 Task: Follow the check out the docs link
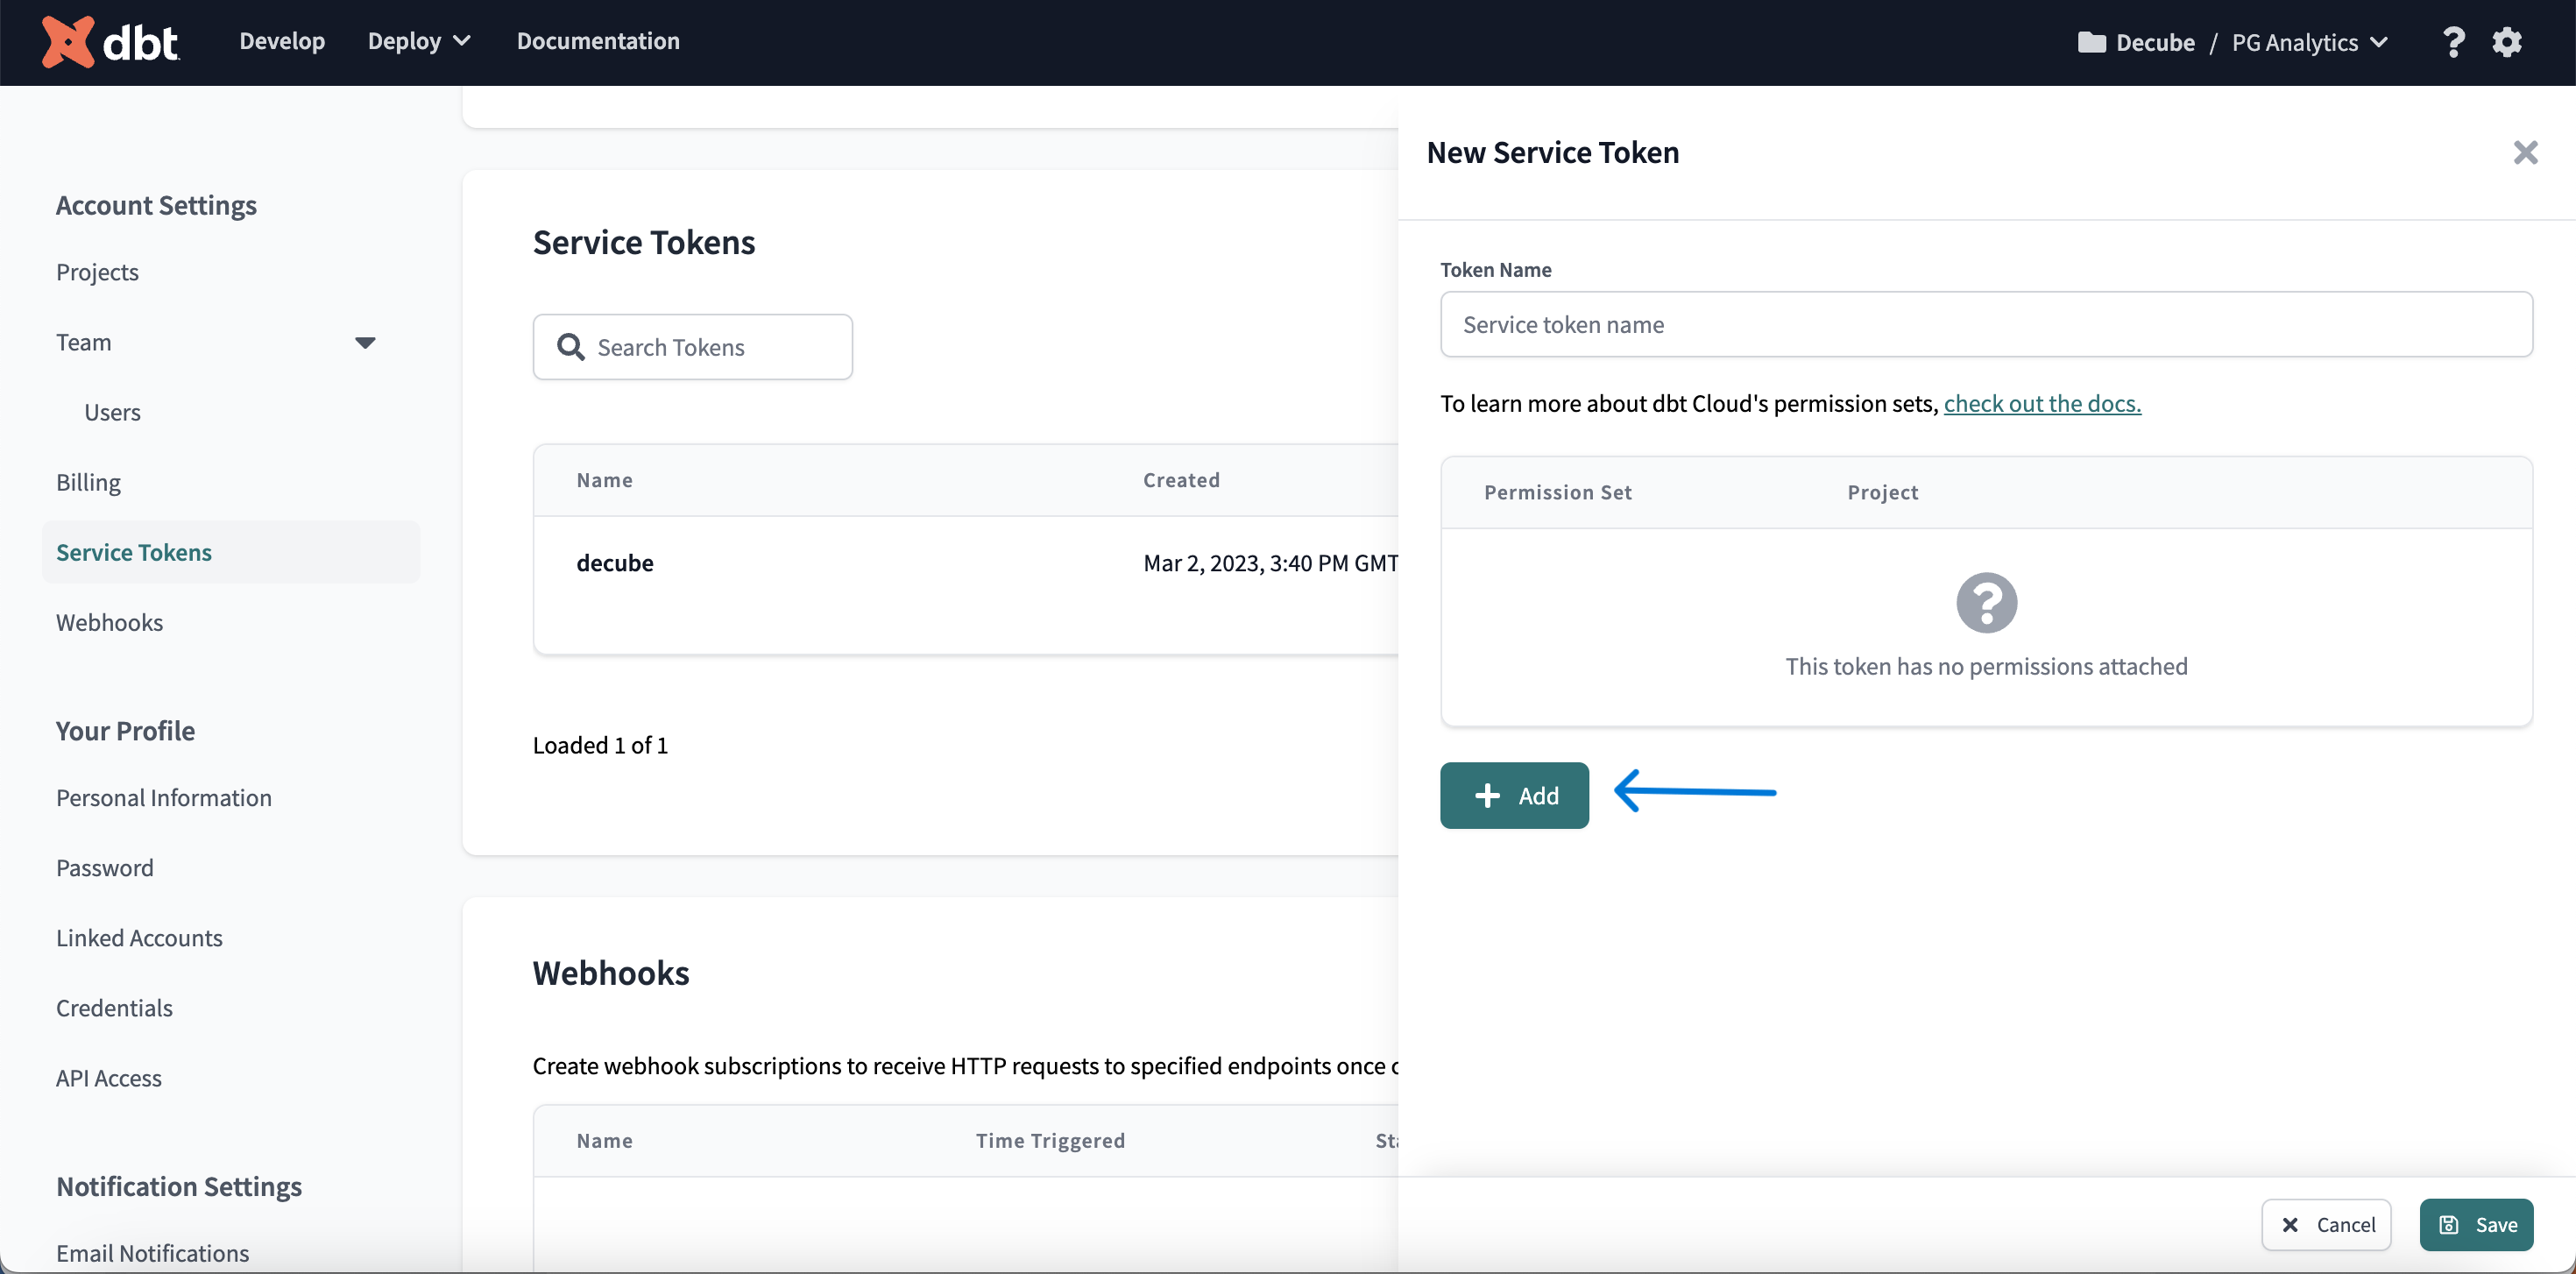(2042, 403)
